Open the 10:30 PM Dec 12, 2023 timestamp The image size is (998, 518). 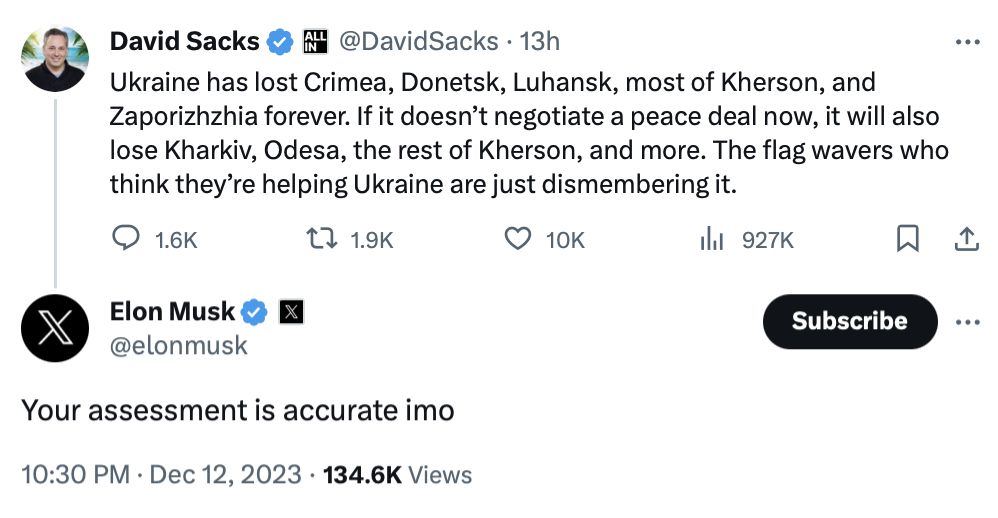point(161,473)
